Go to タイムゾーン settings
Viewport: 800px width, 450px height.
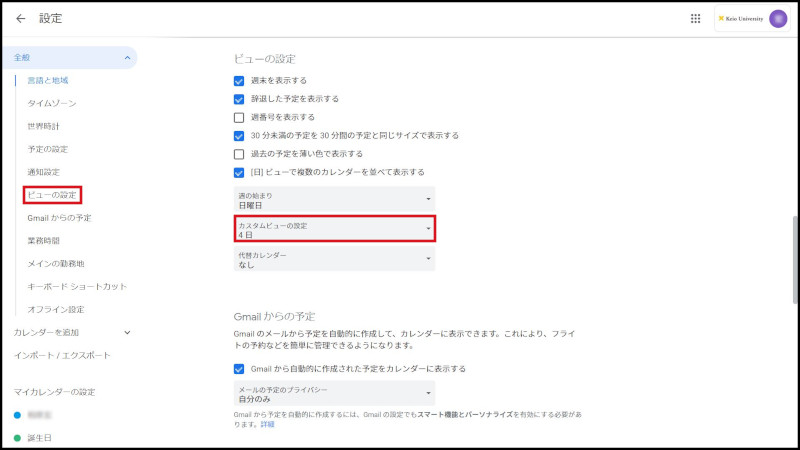tap(52, 103)
